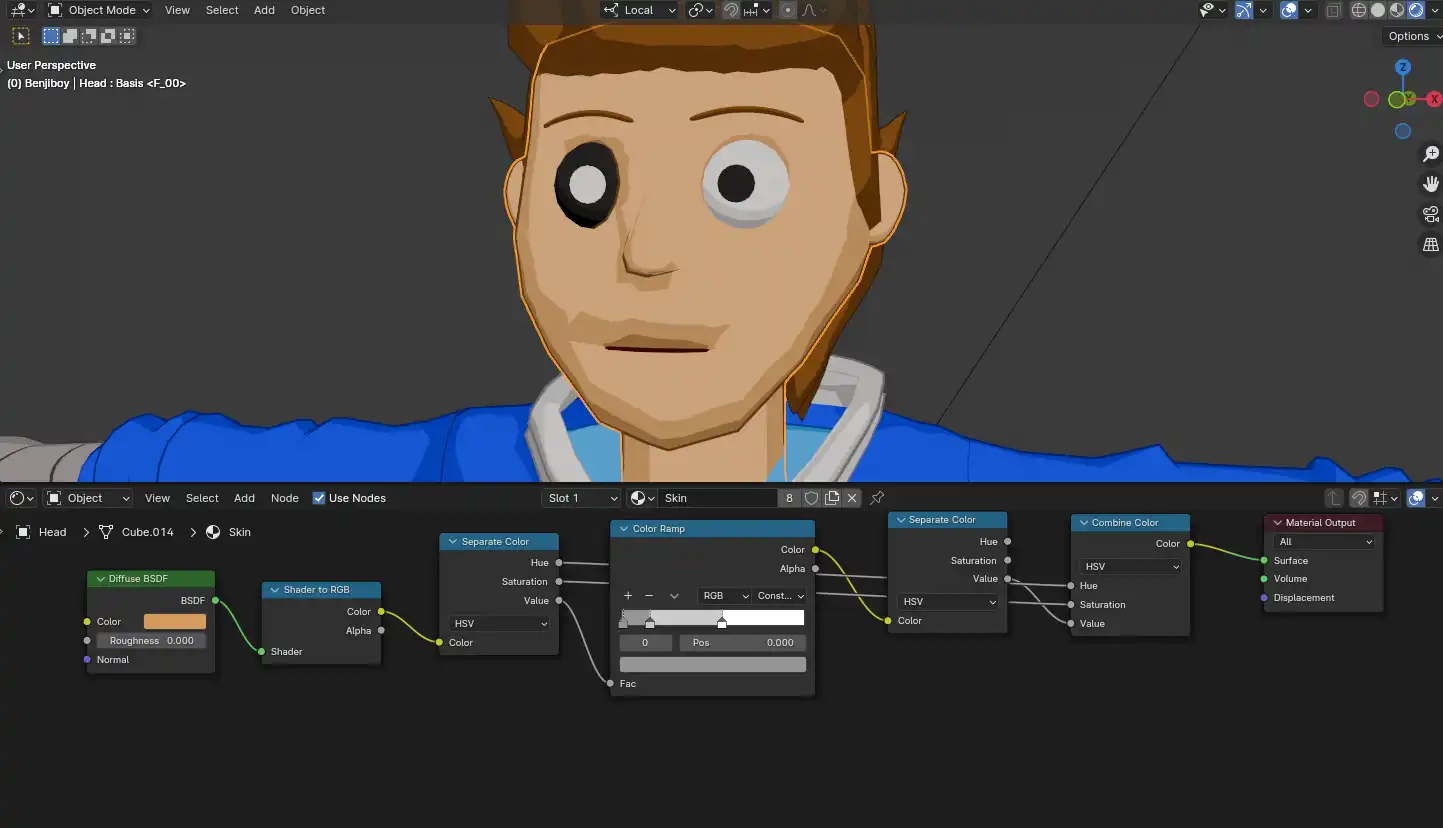This screenshot has height=828, width=1443.
Task: Select Material Preview shading mode
Action: coord(1396,10)
